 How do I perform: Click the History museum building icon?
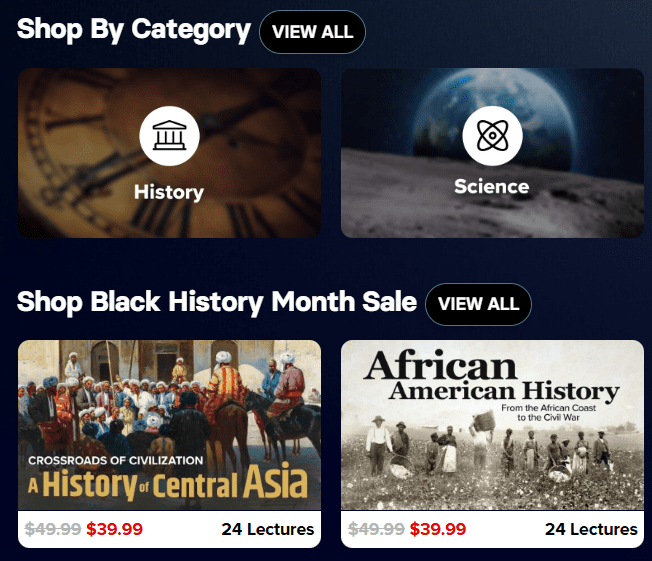click(x=169, y=137)
